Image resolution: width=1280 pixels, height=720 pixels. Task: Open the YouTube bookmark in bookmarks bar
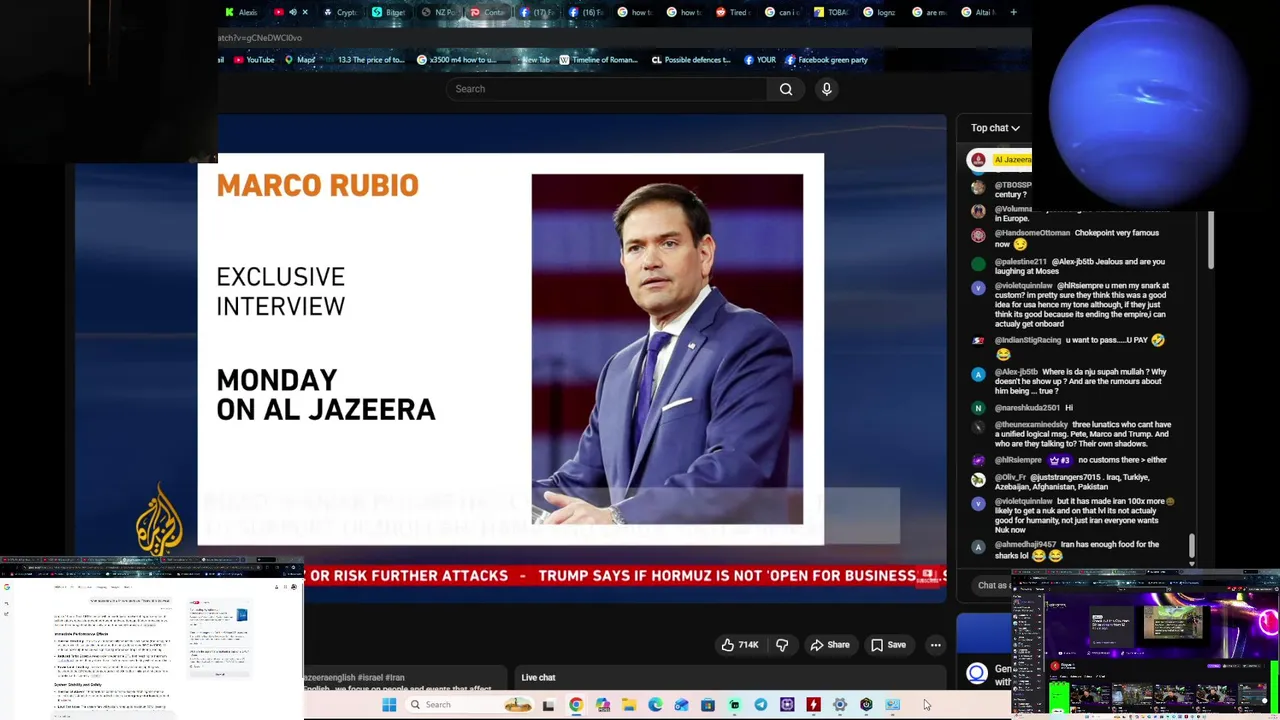254,60
